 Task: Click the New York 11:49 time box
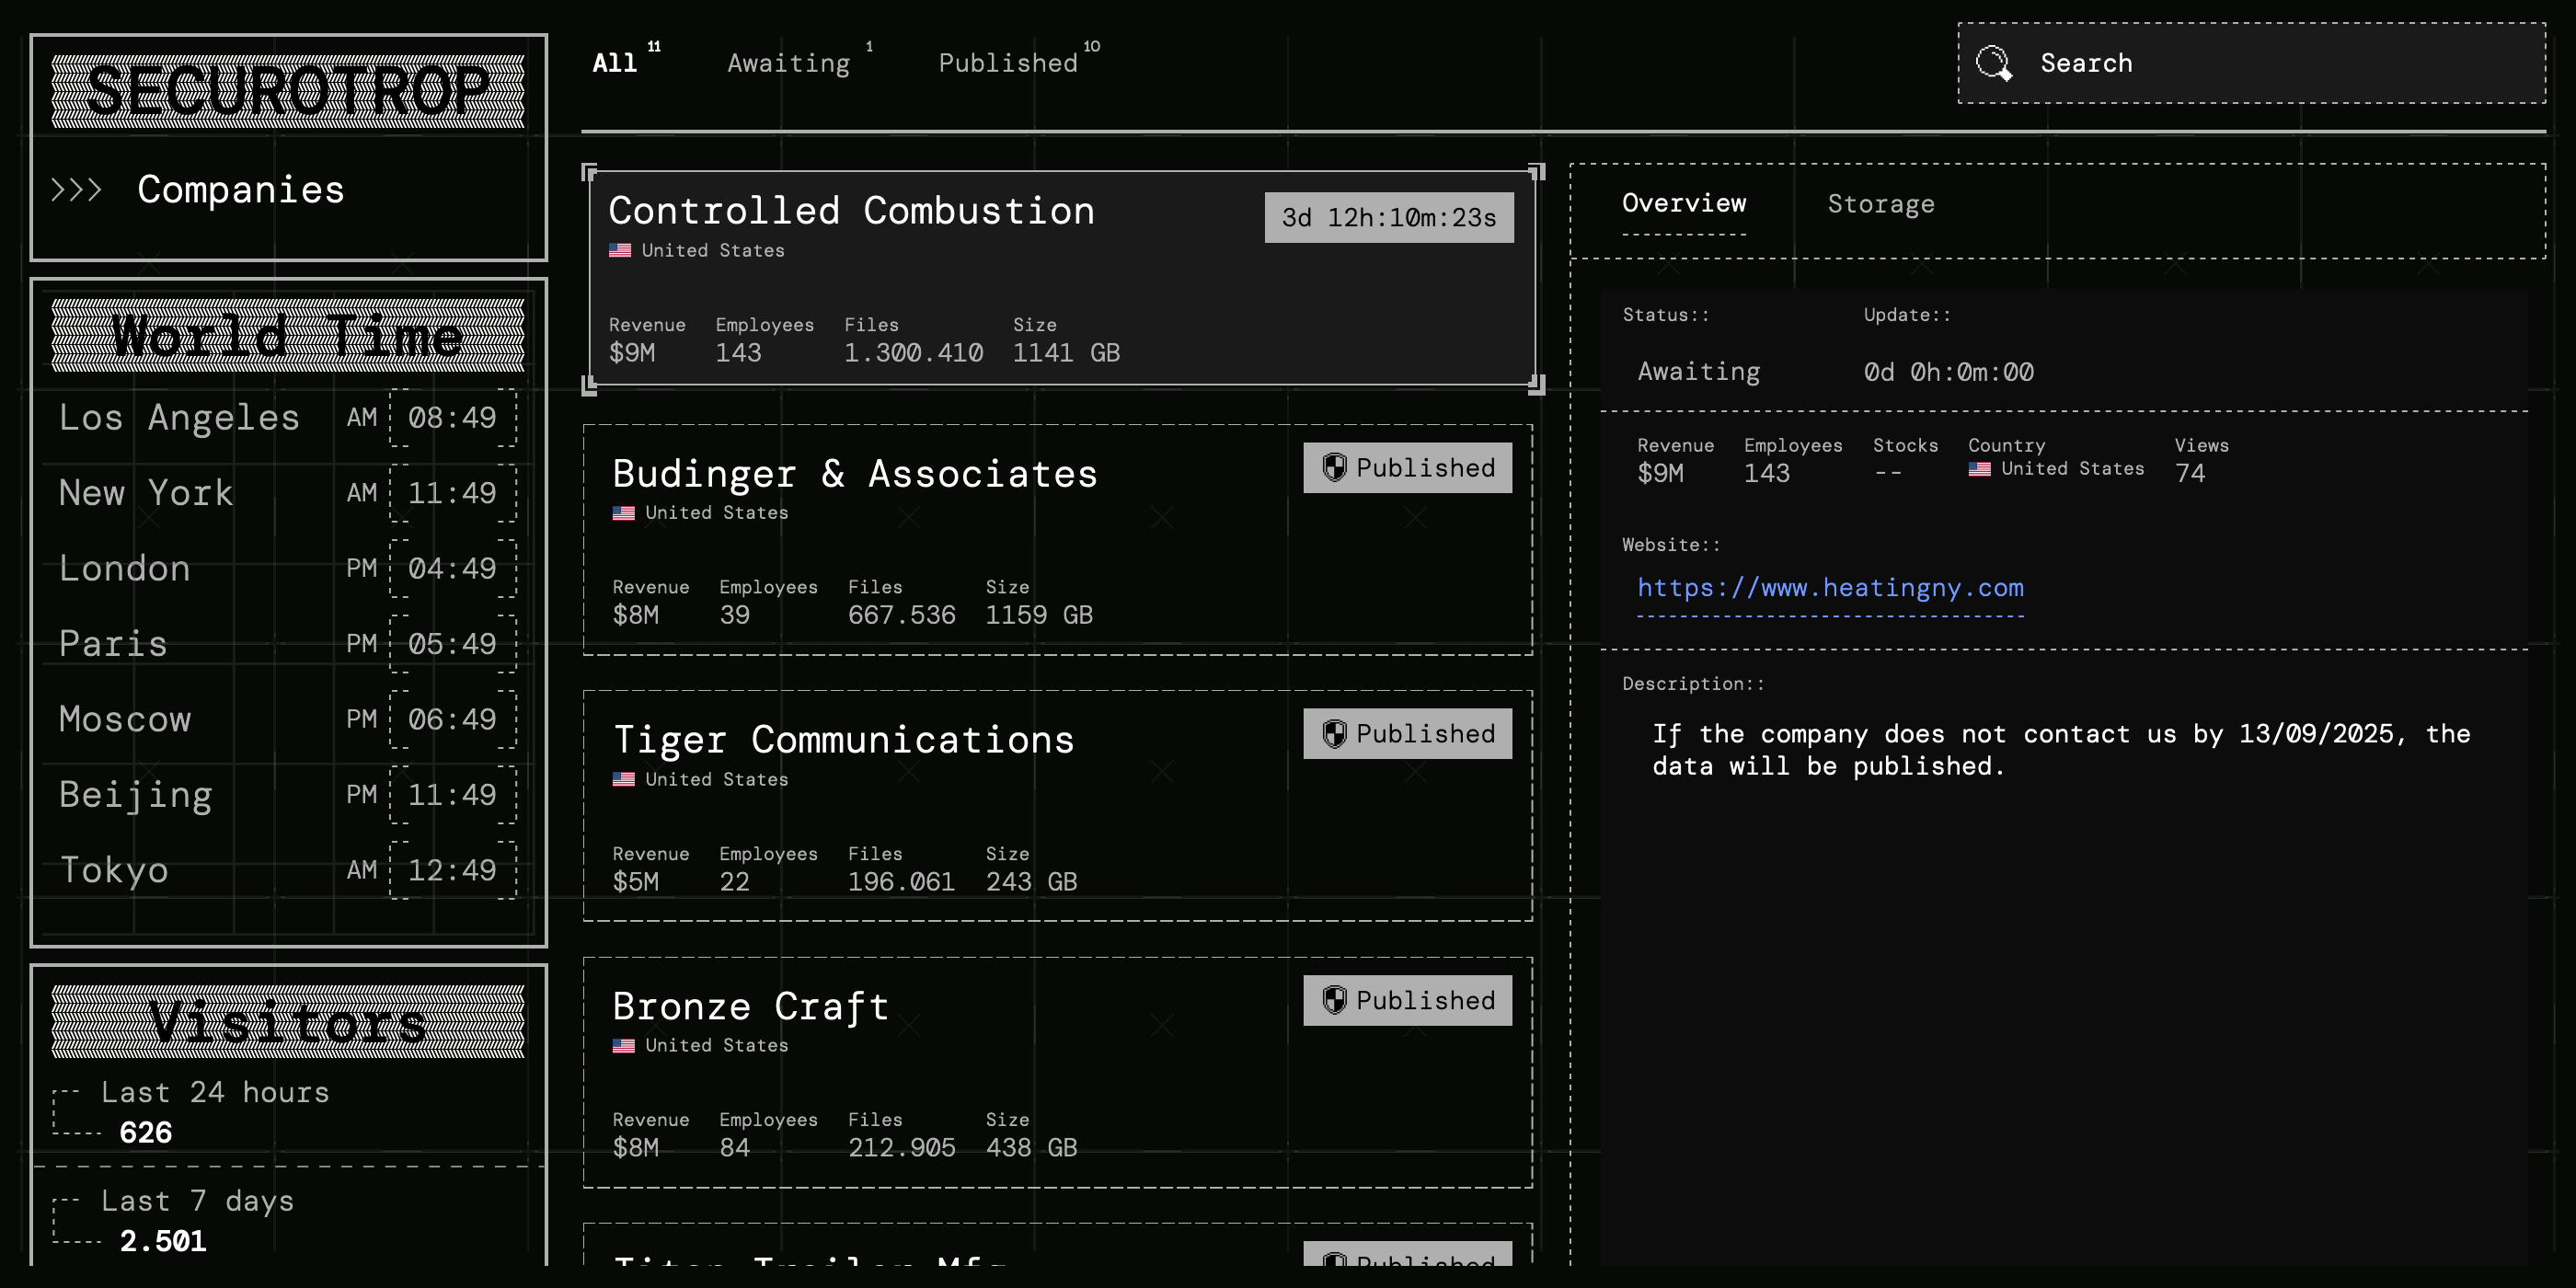click(x=453, y=492)
